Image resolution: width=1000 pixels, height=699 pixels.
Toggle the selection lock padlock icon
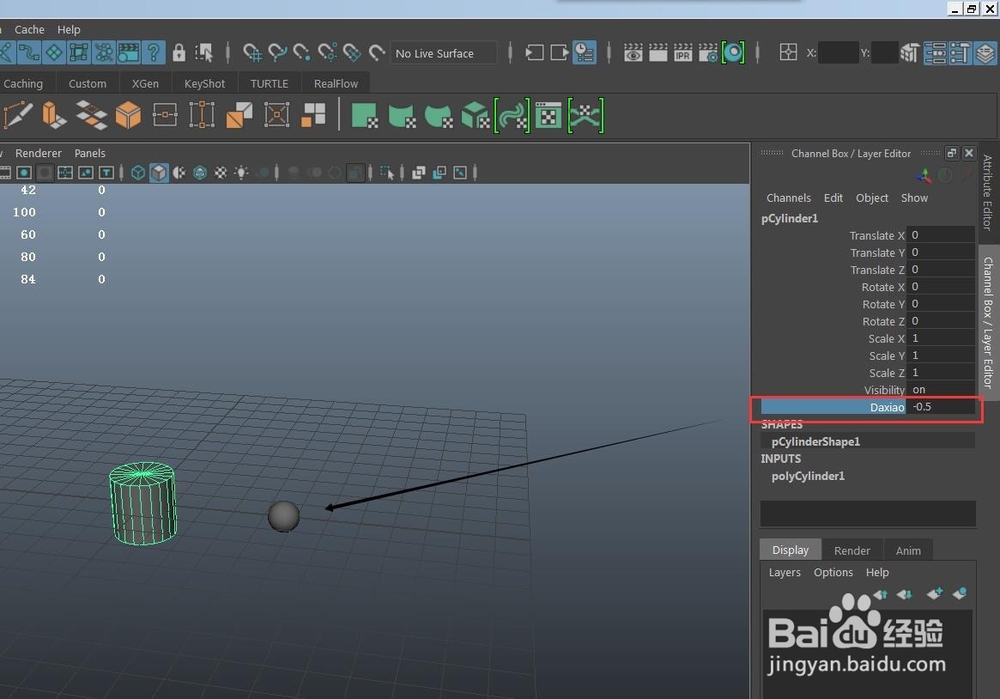click(179, 53)
